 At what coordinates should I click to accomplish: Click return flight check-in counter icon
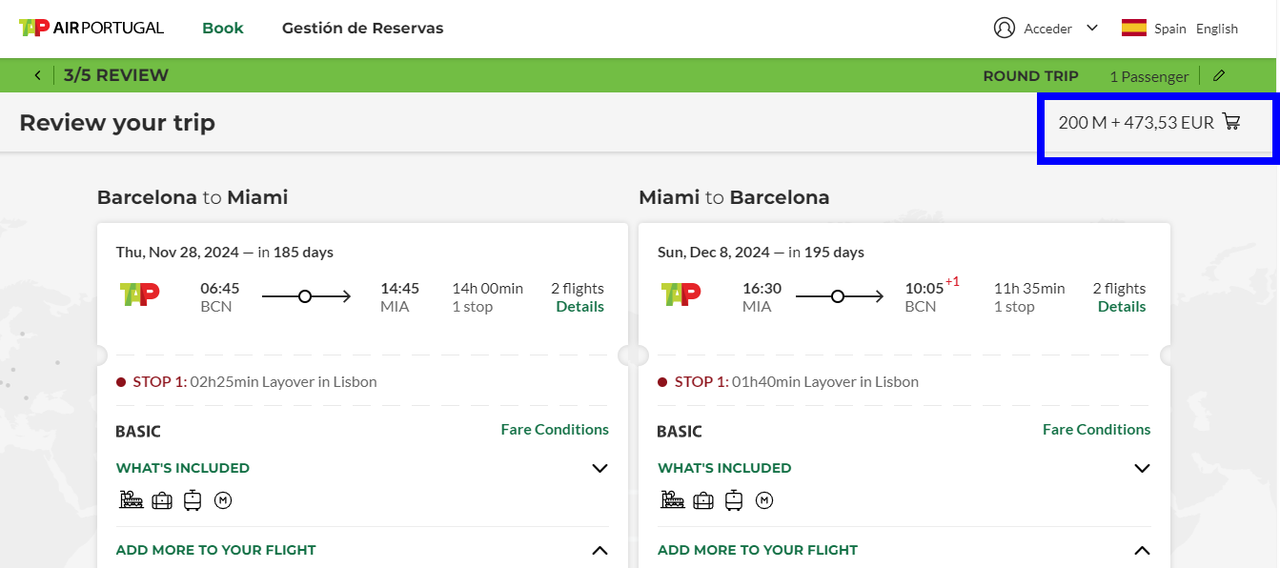tap(673, 500)
